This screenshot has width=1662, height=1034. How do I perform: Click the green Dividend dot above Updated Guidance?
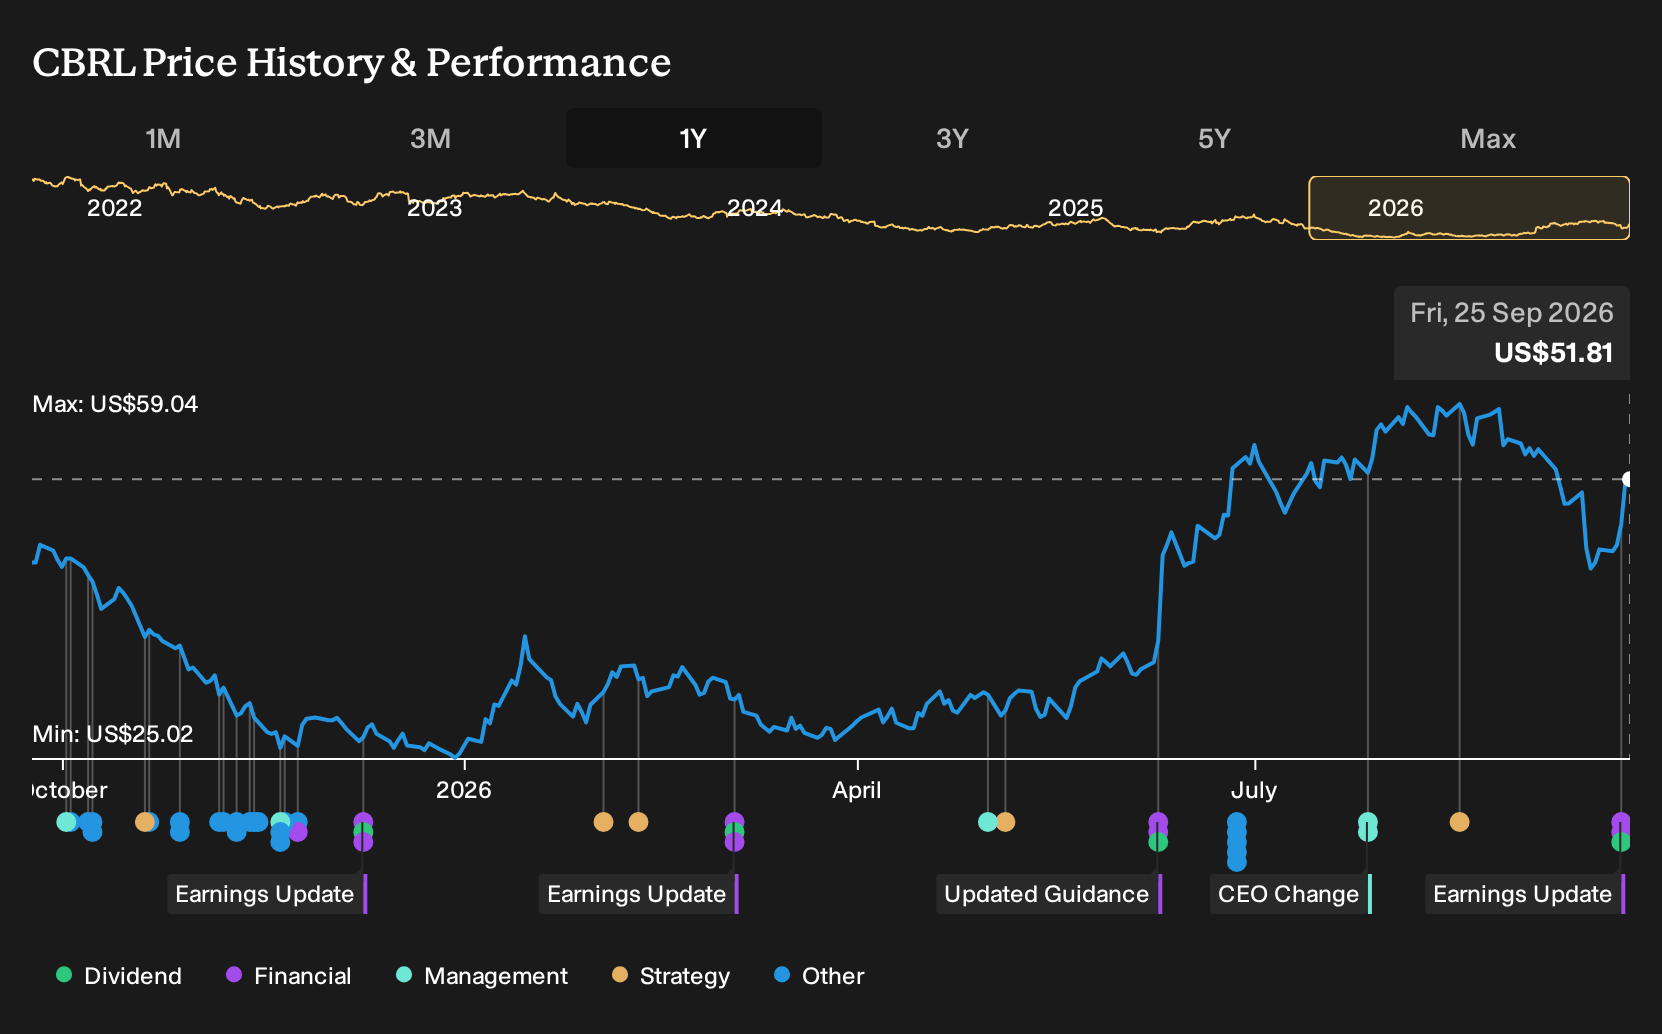click(x=1158, y=842)
